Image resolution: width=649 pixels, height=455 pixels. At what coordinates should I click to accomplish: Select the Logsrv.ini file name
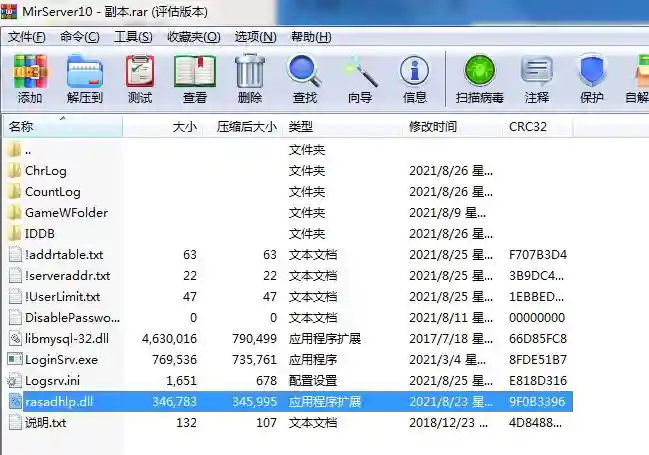[x=53, y=381]
